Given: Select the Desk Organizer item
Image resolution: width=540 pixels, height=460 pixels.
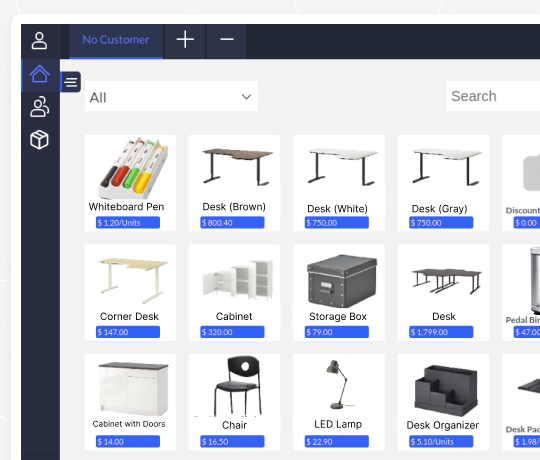Looking at the screenshot, I should tap(443, 402).
